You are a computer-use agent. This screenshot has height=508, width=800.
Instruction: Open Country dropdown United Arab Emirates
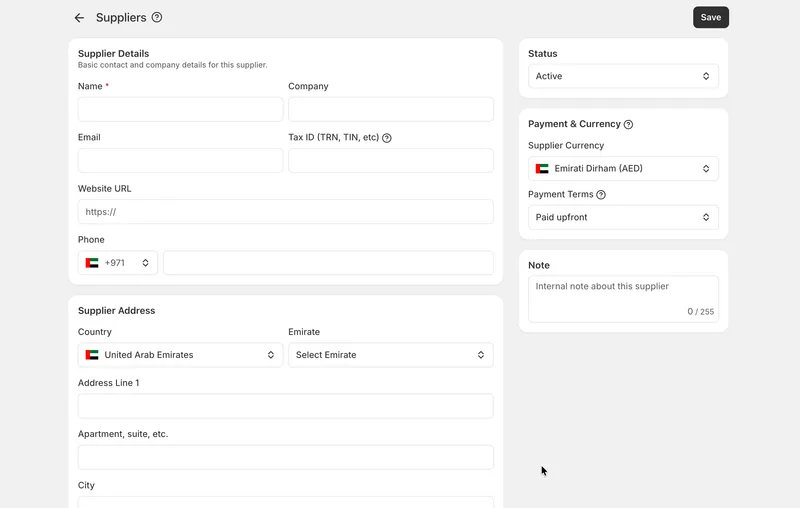click(x=180, y=355)
